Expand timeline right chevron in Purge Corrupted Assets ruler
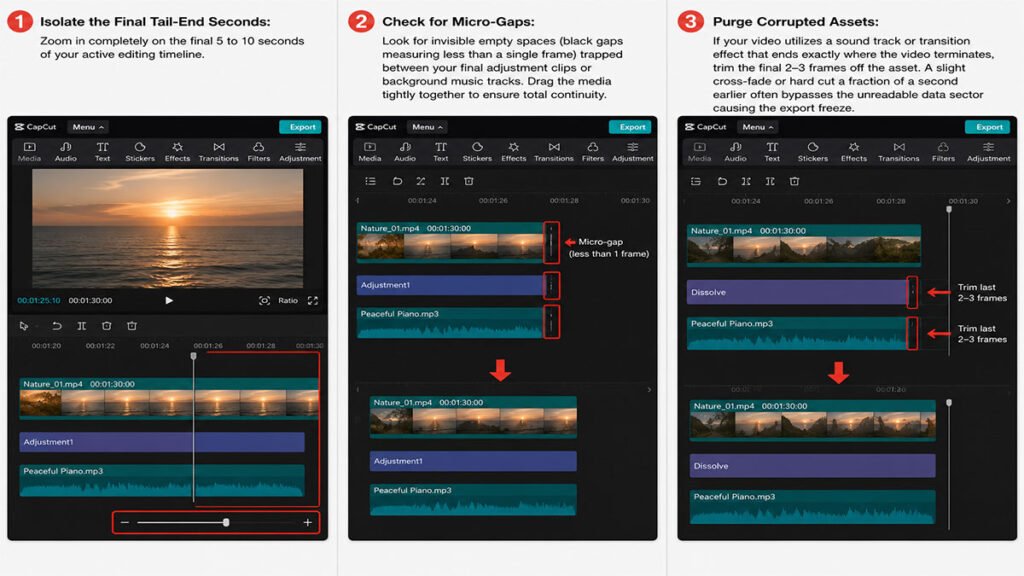This screenshot has height=576, width=1024. click(1009, 201)
